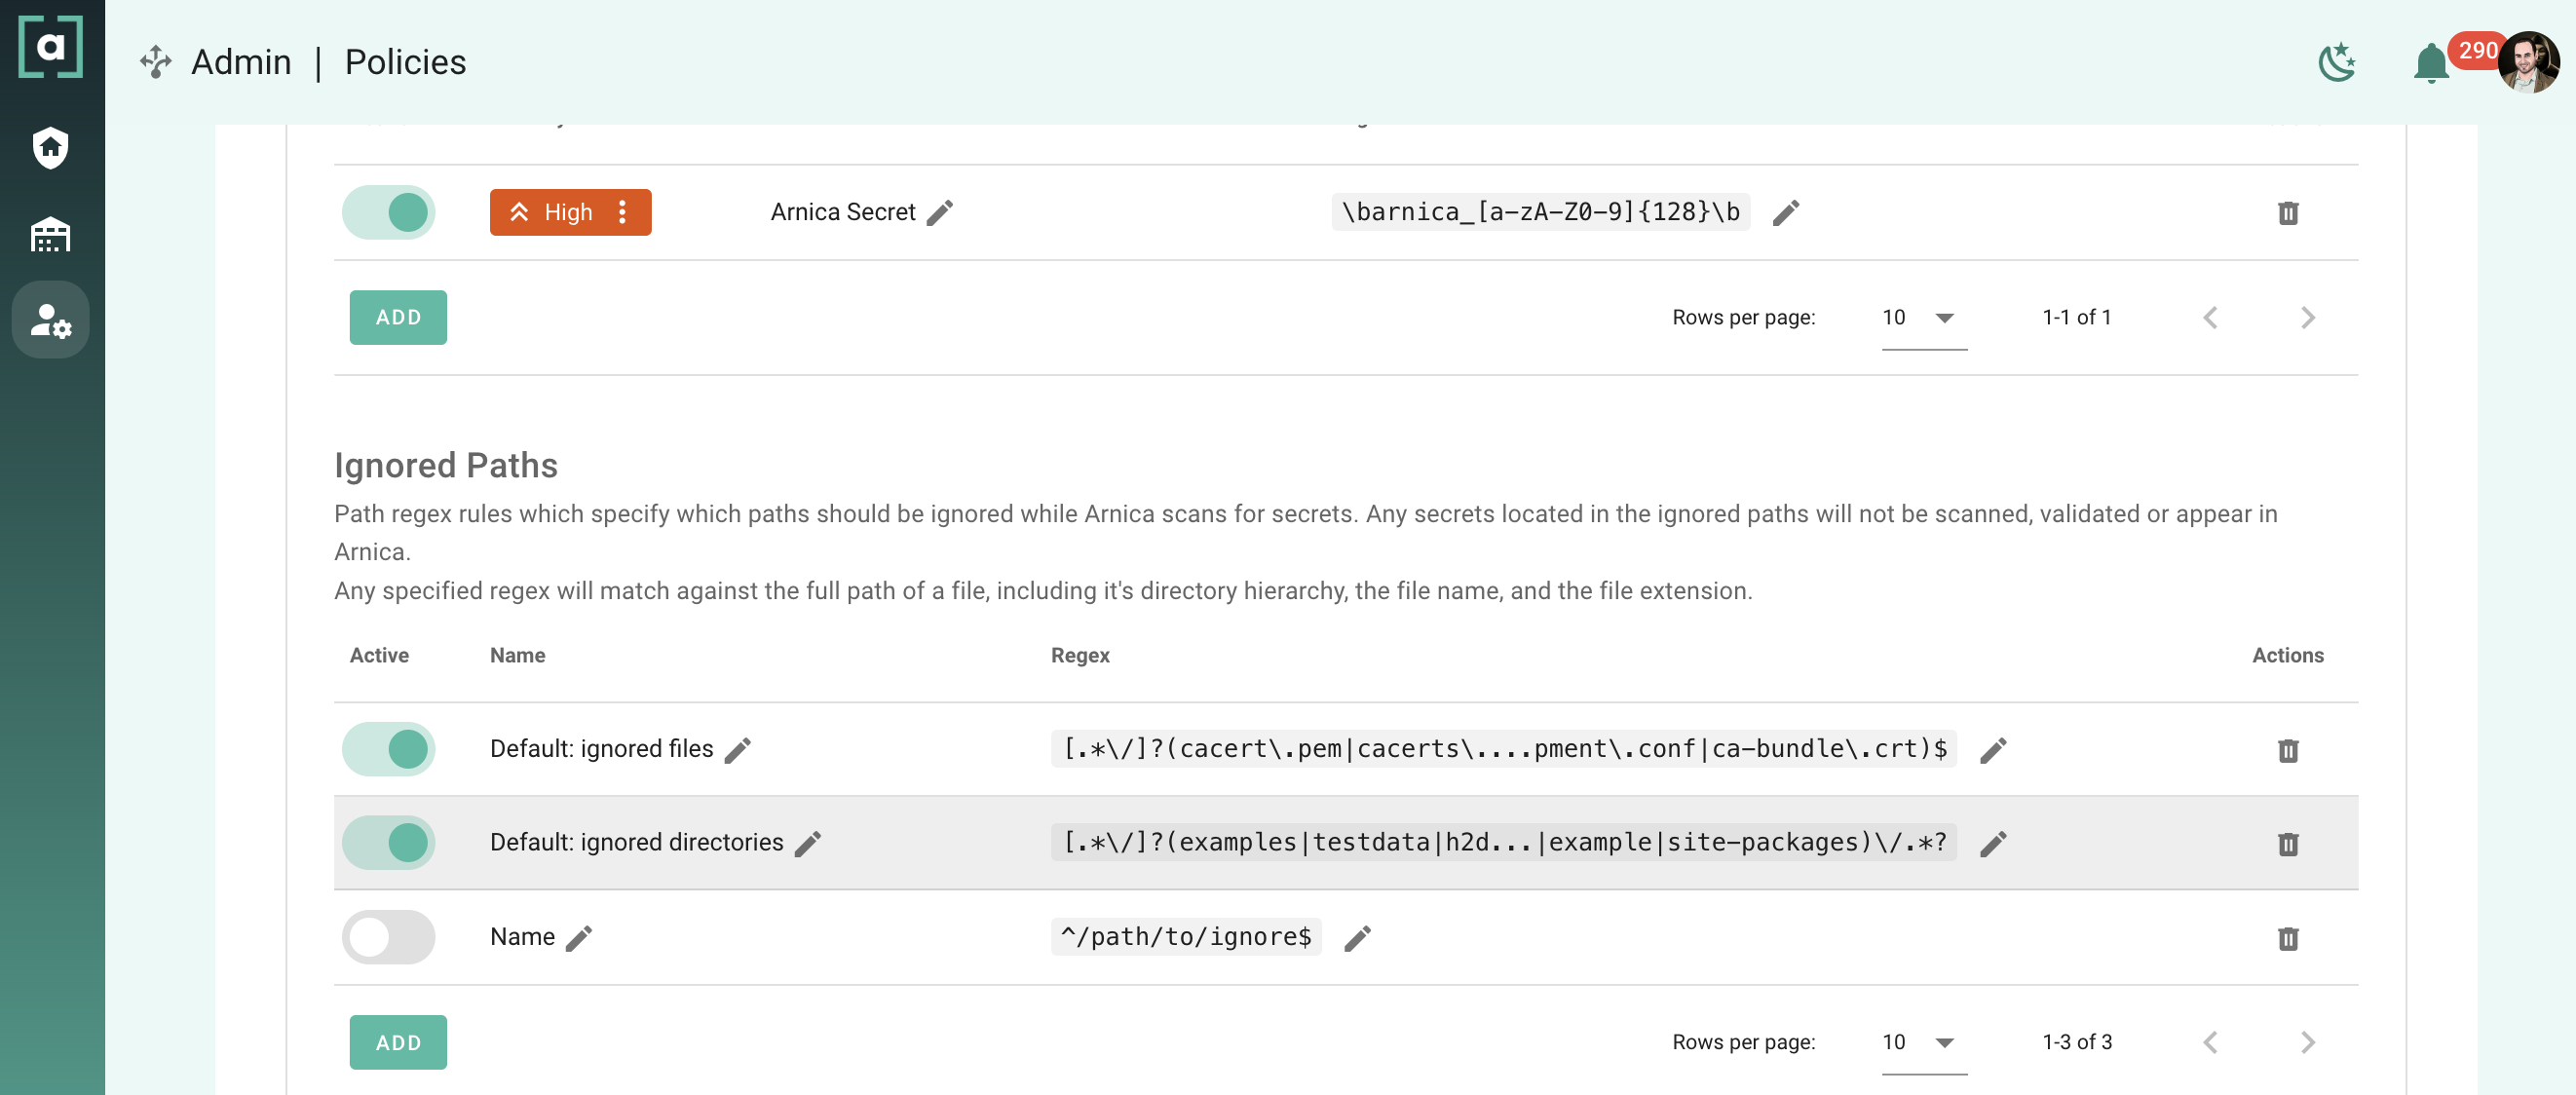The image size is (2576, 1095).
Task: Edit the Arnica Secret name
Action: point(940,212)
